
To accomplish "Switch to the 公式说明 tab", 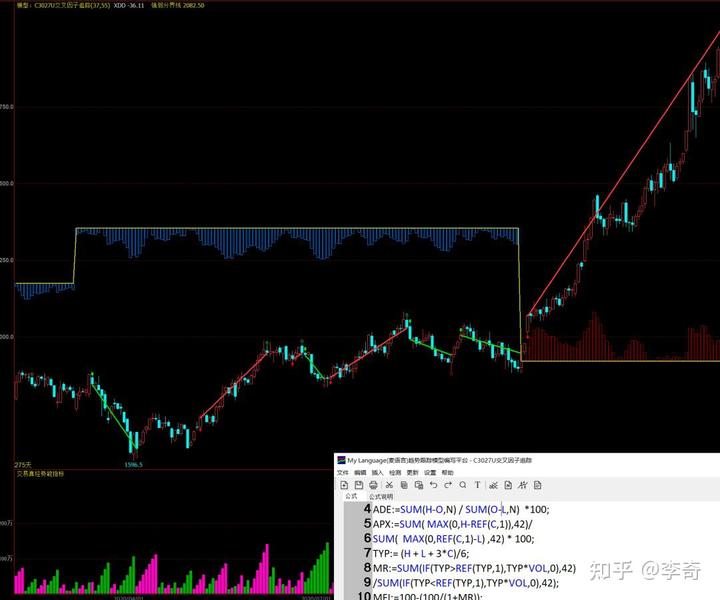I will click(381, 496).
